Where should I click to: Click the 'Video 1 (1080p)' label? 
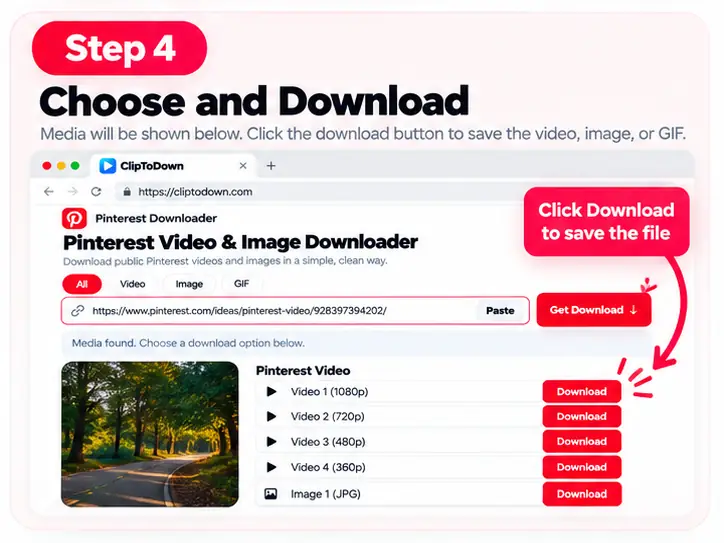pyautogui.click(x=329, y=392)
